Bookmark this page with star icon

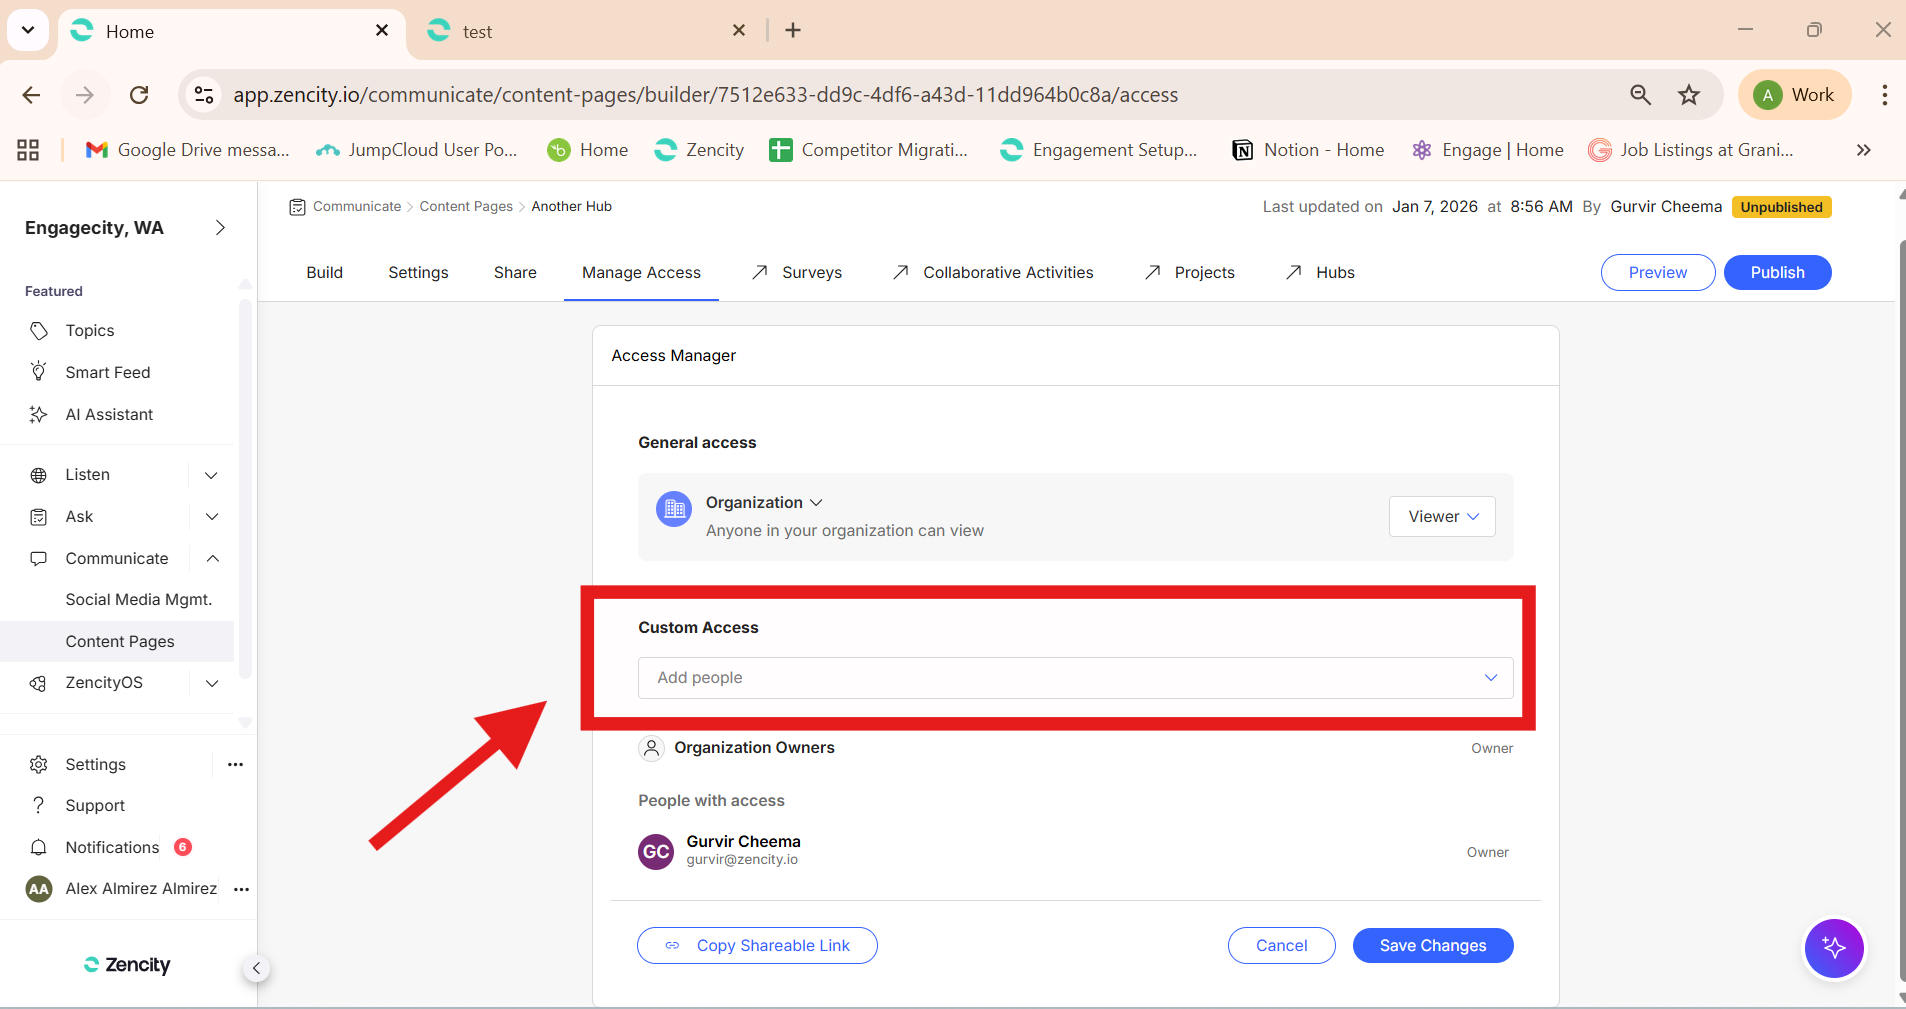coord(1689,95)
